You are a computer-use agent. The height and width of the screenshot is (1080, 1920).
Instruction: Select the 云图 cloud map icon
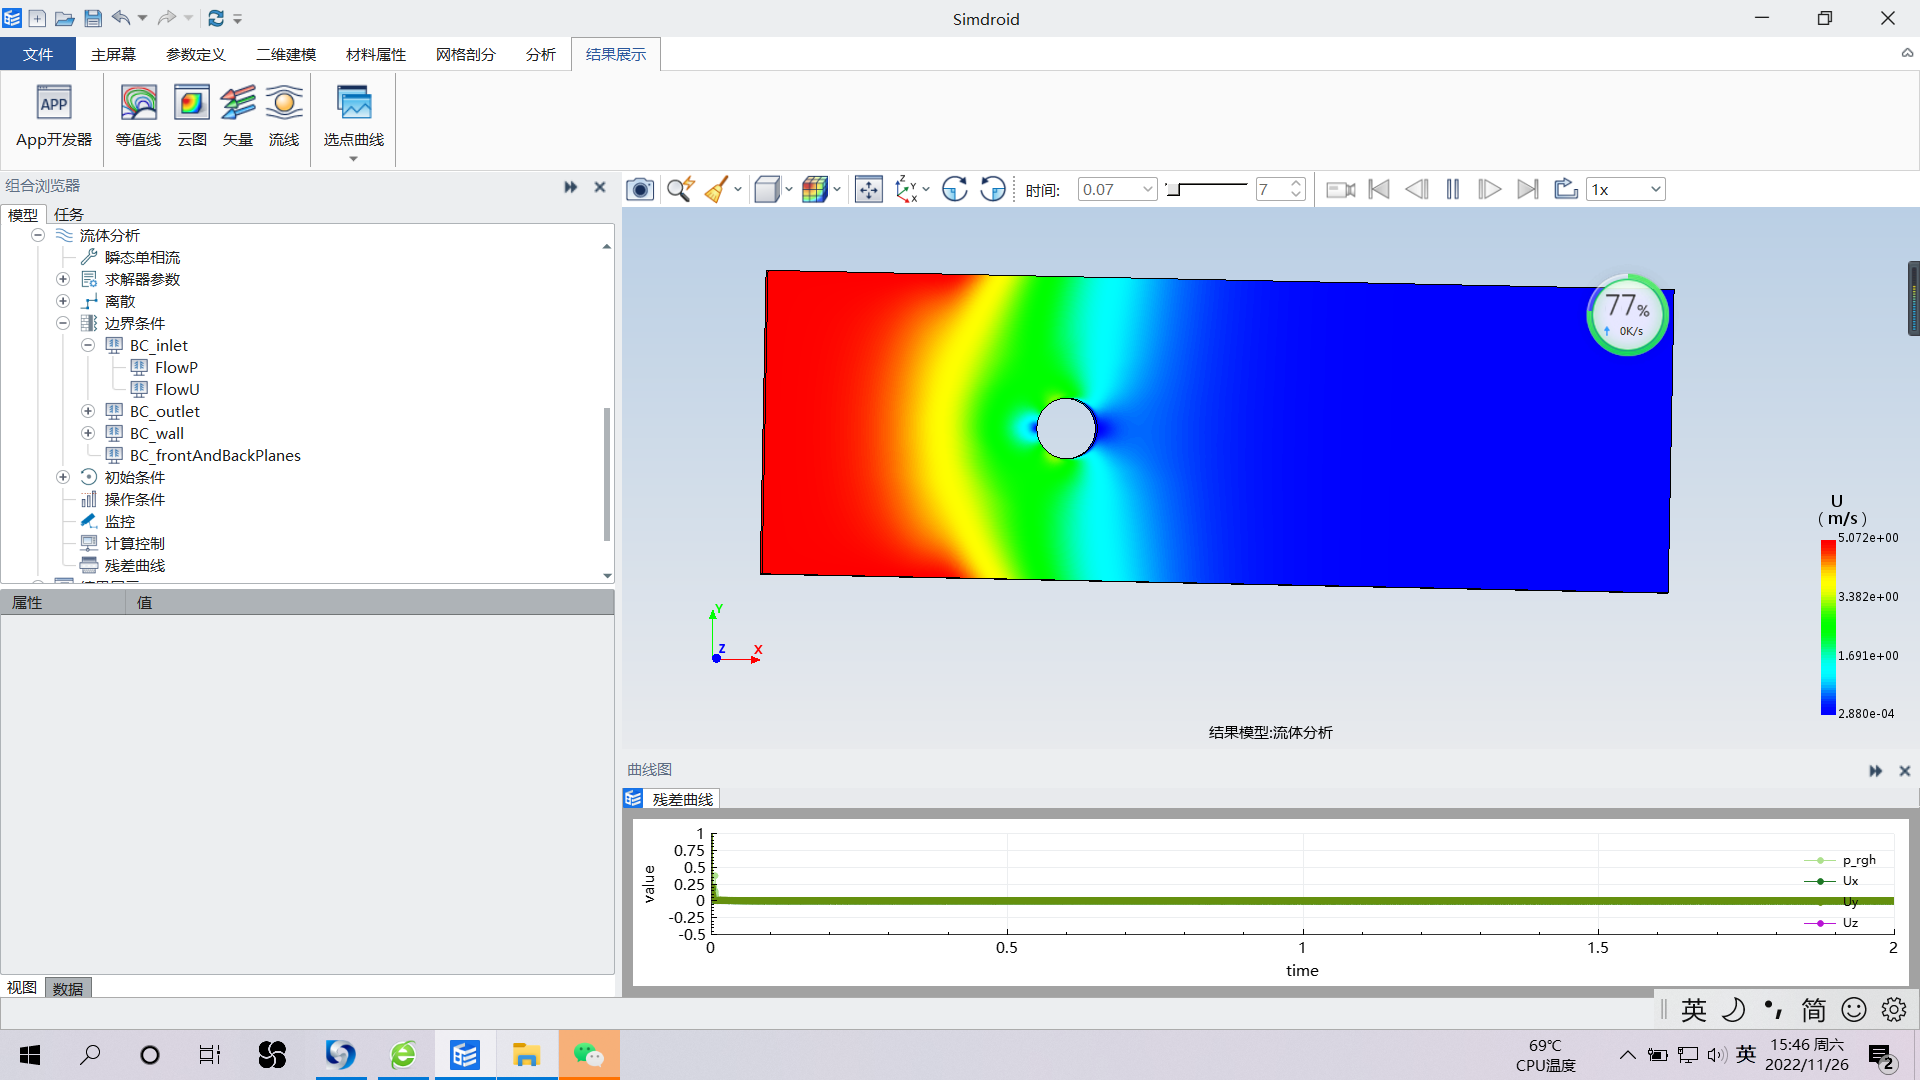pos(191,117)
